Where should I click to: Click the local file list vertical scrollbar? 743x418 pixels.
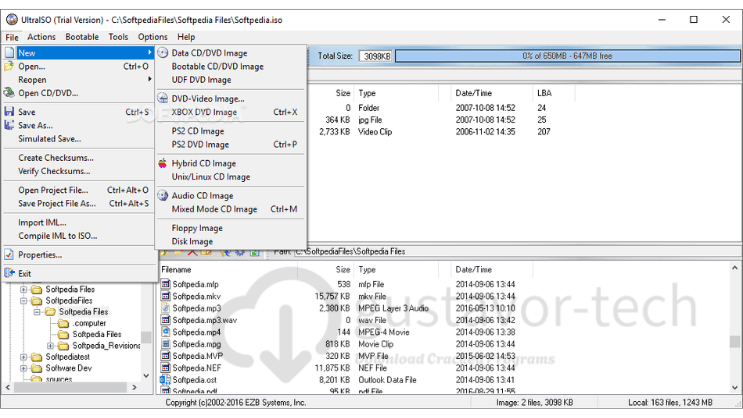(x=734, y=327)
